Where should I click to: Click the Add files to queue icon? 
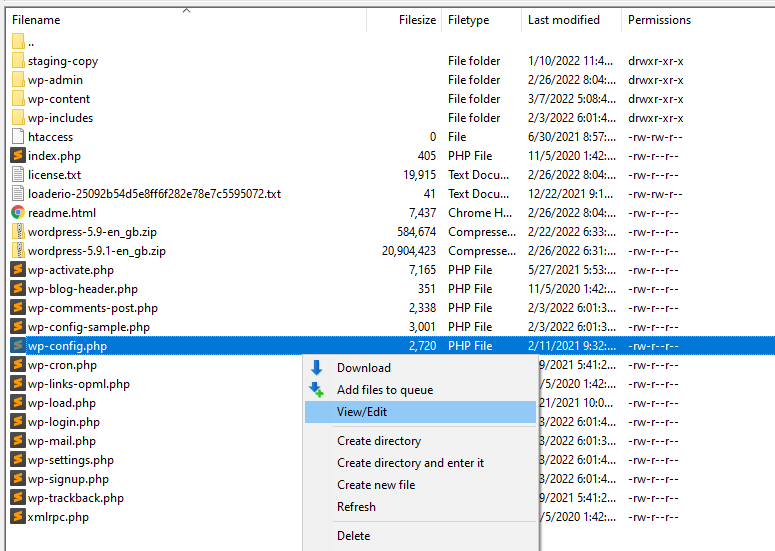[317, 390]
